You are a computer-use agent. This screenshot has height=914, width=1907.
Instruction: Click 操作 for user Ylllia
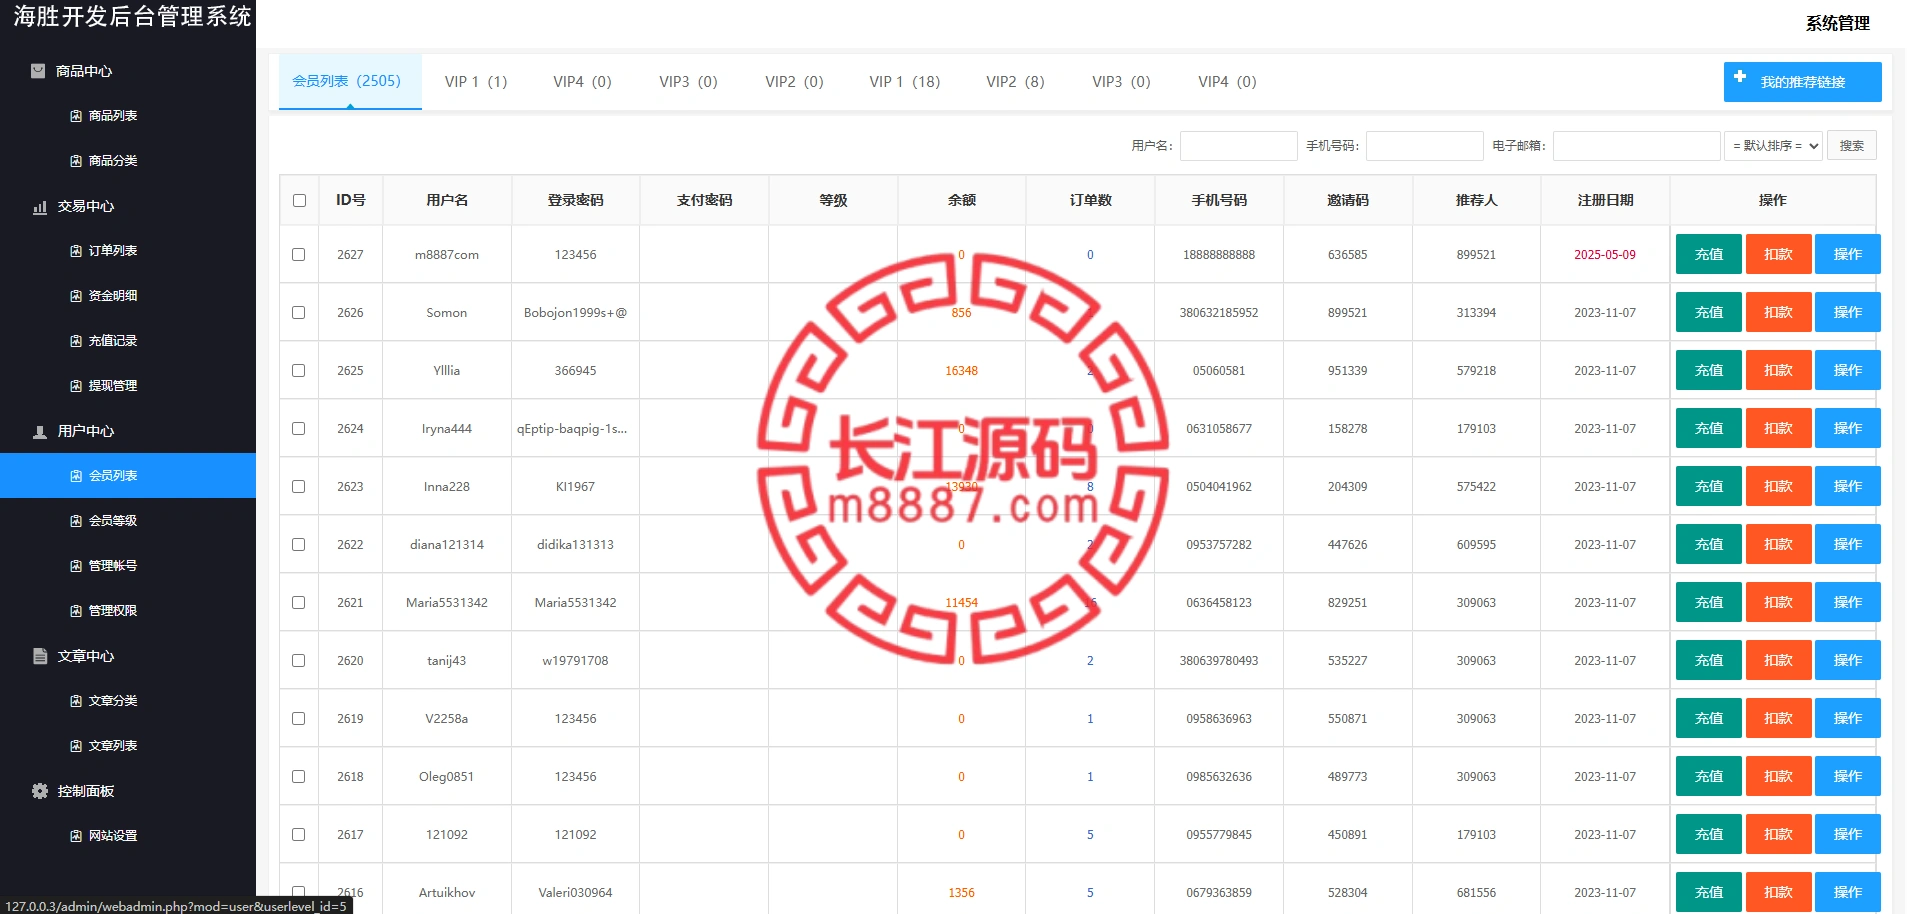pyautogui.click(x=1848, y=370)
